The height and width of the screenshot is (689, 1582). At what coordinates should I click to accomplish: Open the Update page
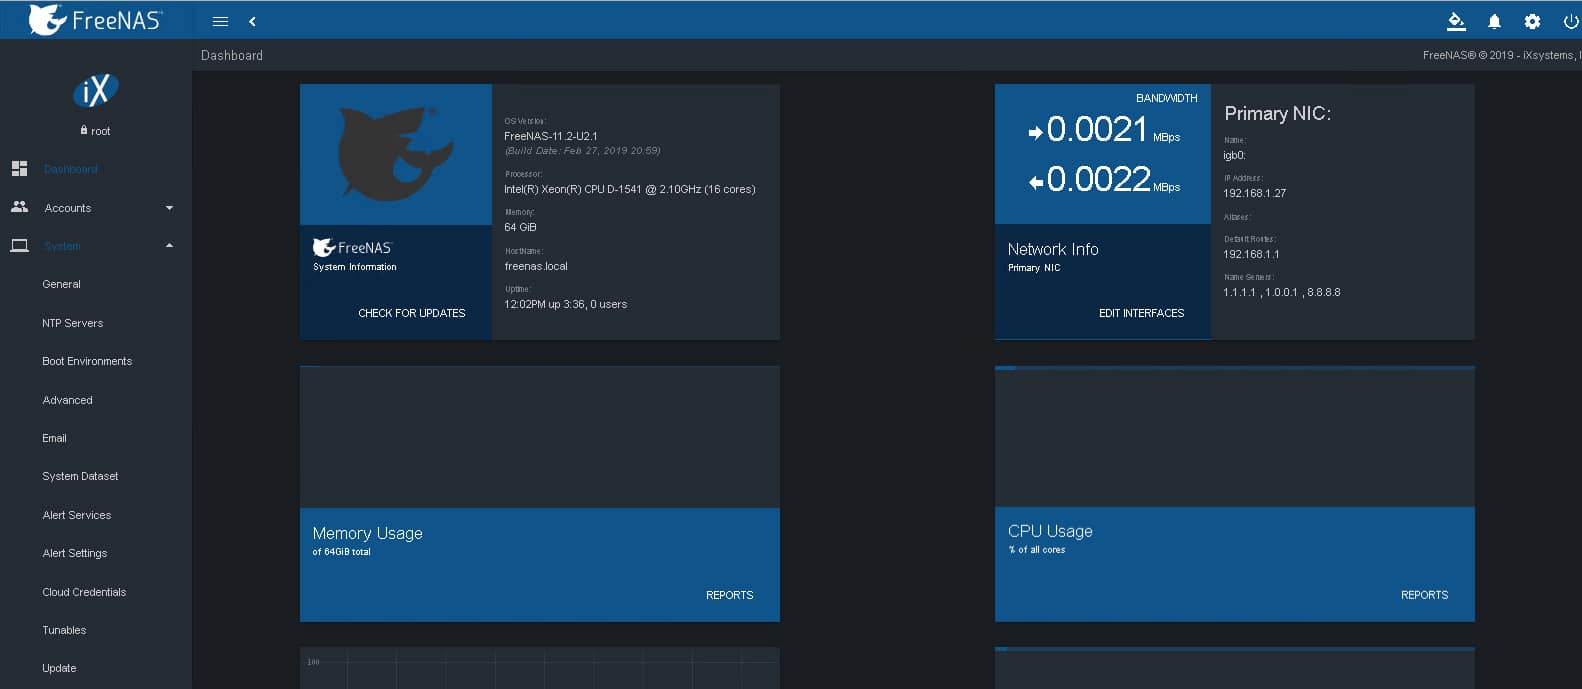point(59,668)
